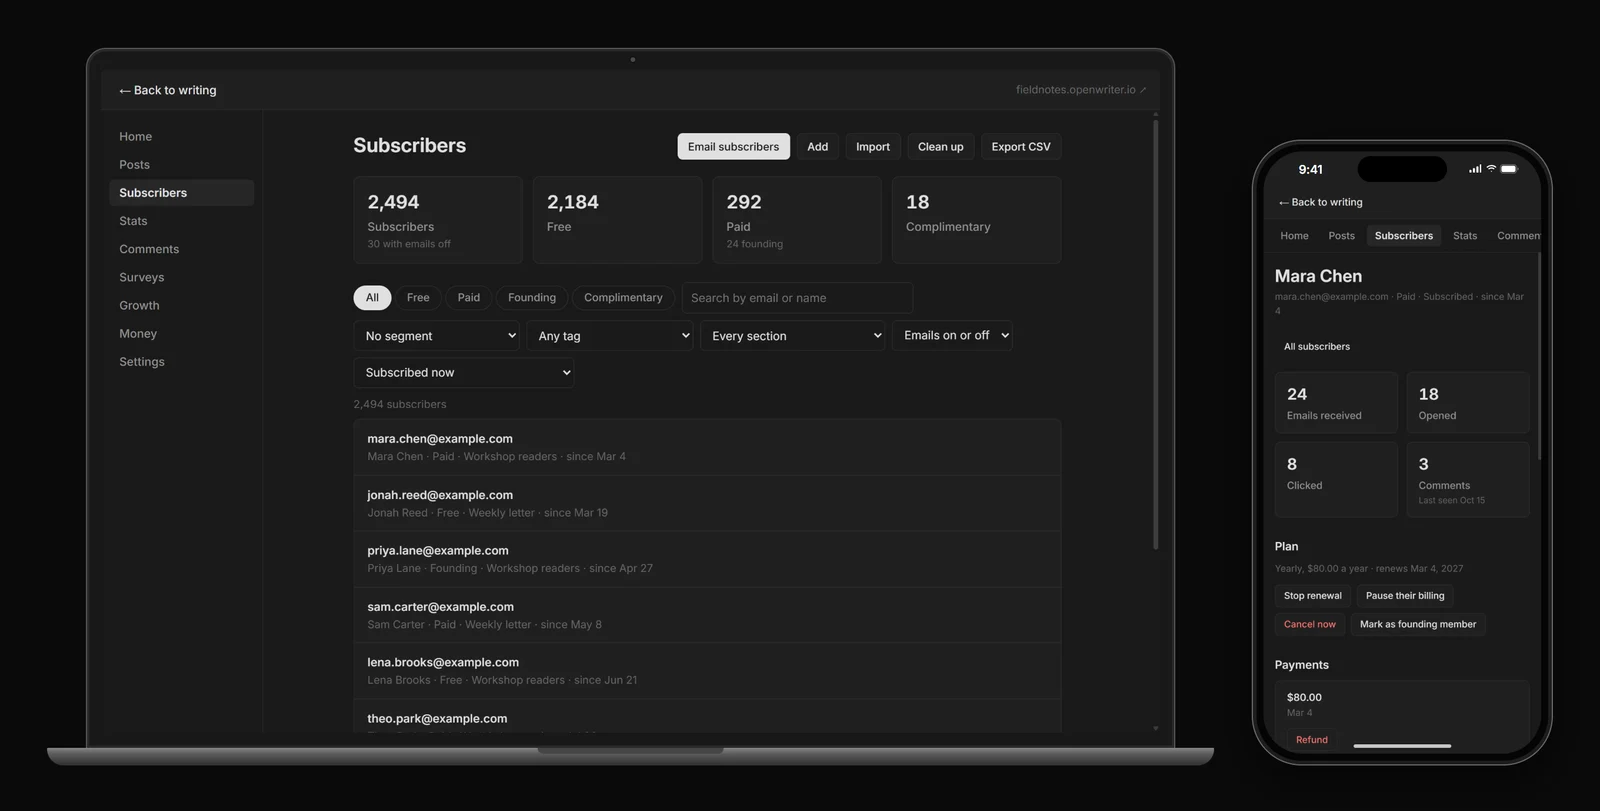
Task: Open Surveys in sidebar
Action: click(x=181, y=277)
